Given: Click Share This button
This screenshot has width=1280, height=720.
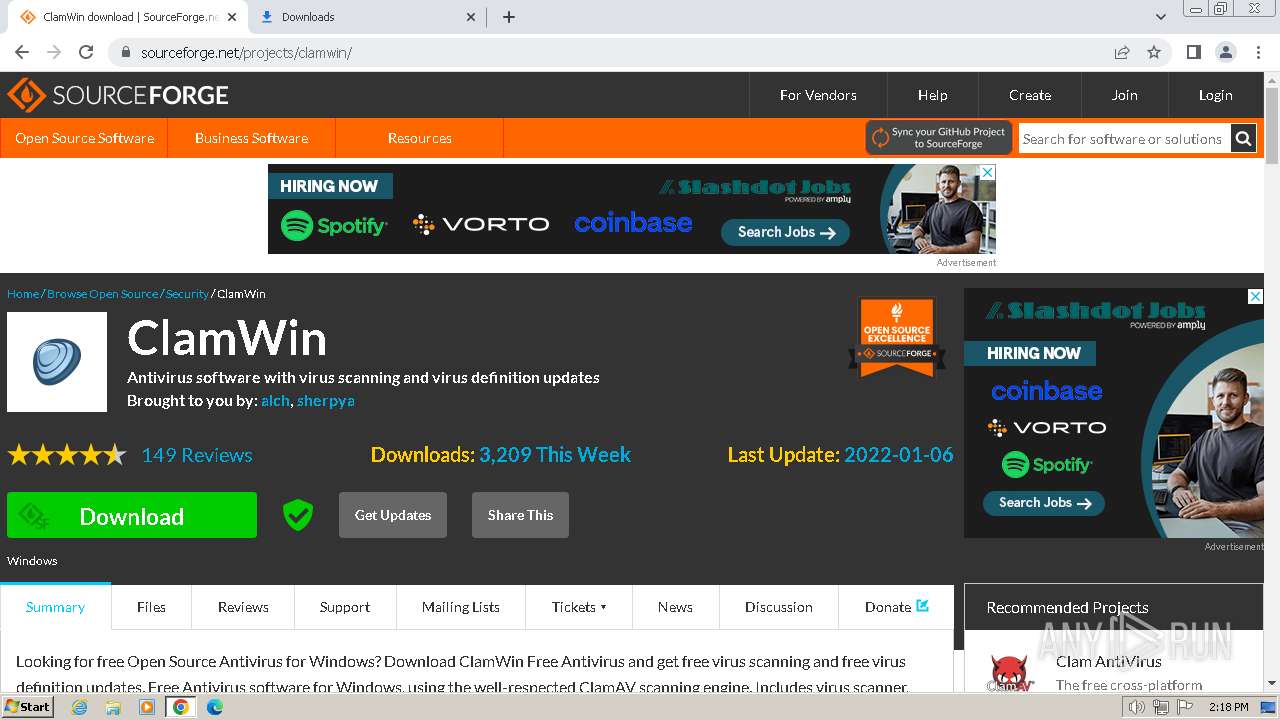Looking at the screenshot, I should click(x=520, y=515).
